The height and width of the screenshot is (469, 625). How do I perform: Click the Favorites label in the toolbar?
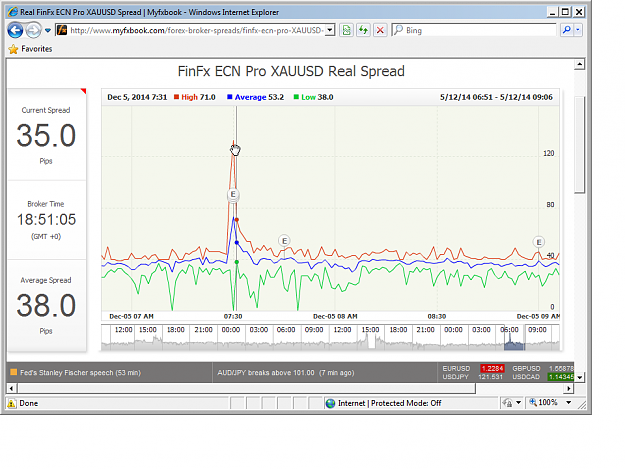[x=37, y=49]
